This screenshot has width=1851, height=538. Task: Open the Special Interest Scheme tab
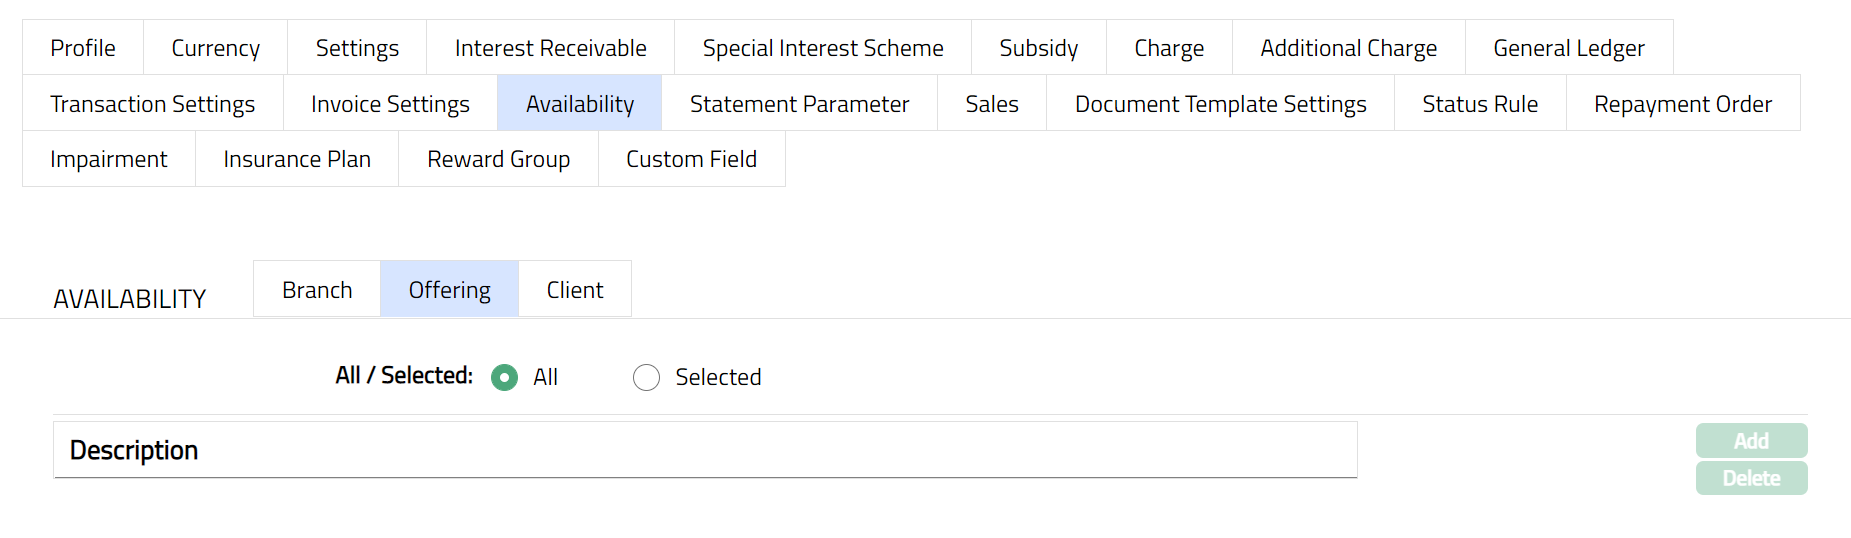[822, 48]
